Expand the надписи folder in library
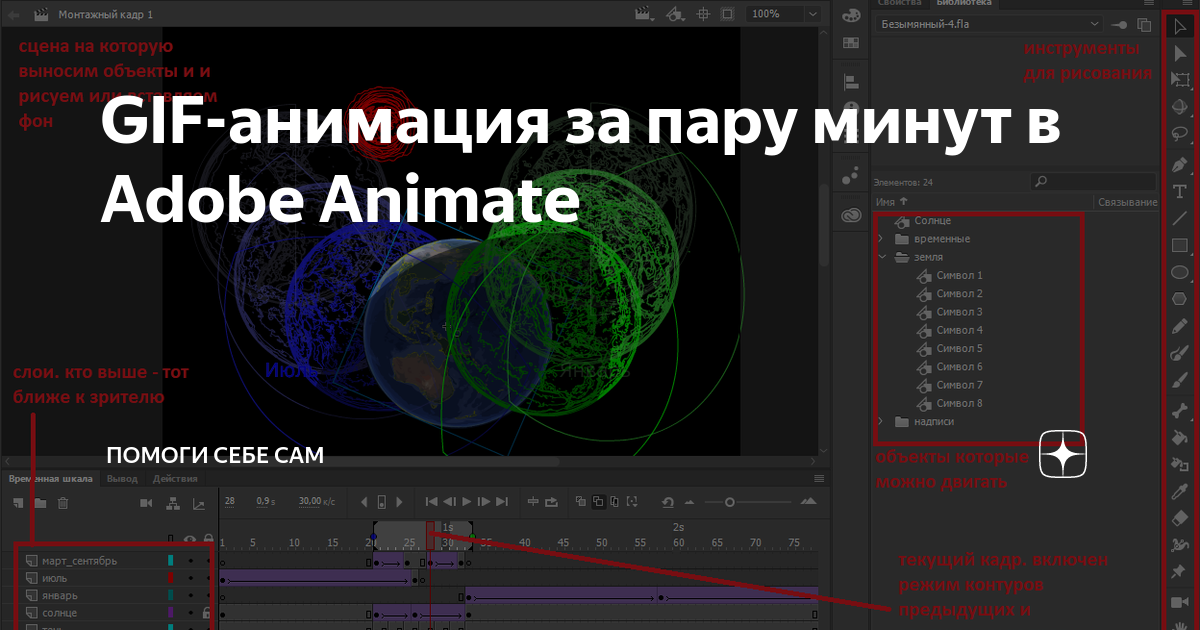1200x630 pixels. 880,421
